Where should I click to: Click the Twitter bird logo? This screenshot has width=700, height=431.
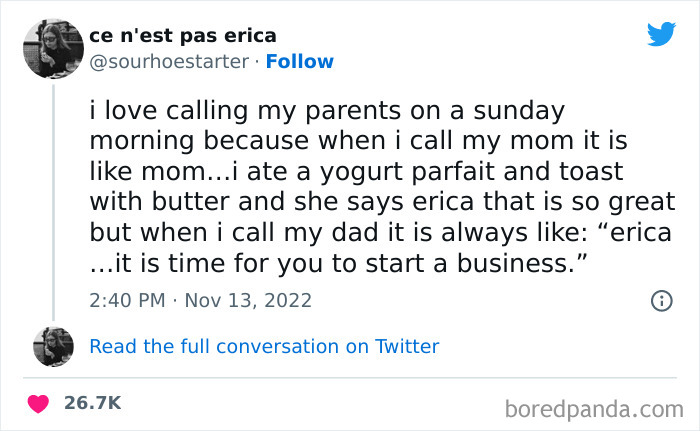[661, 33]
